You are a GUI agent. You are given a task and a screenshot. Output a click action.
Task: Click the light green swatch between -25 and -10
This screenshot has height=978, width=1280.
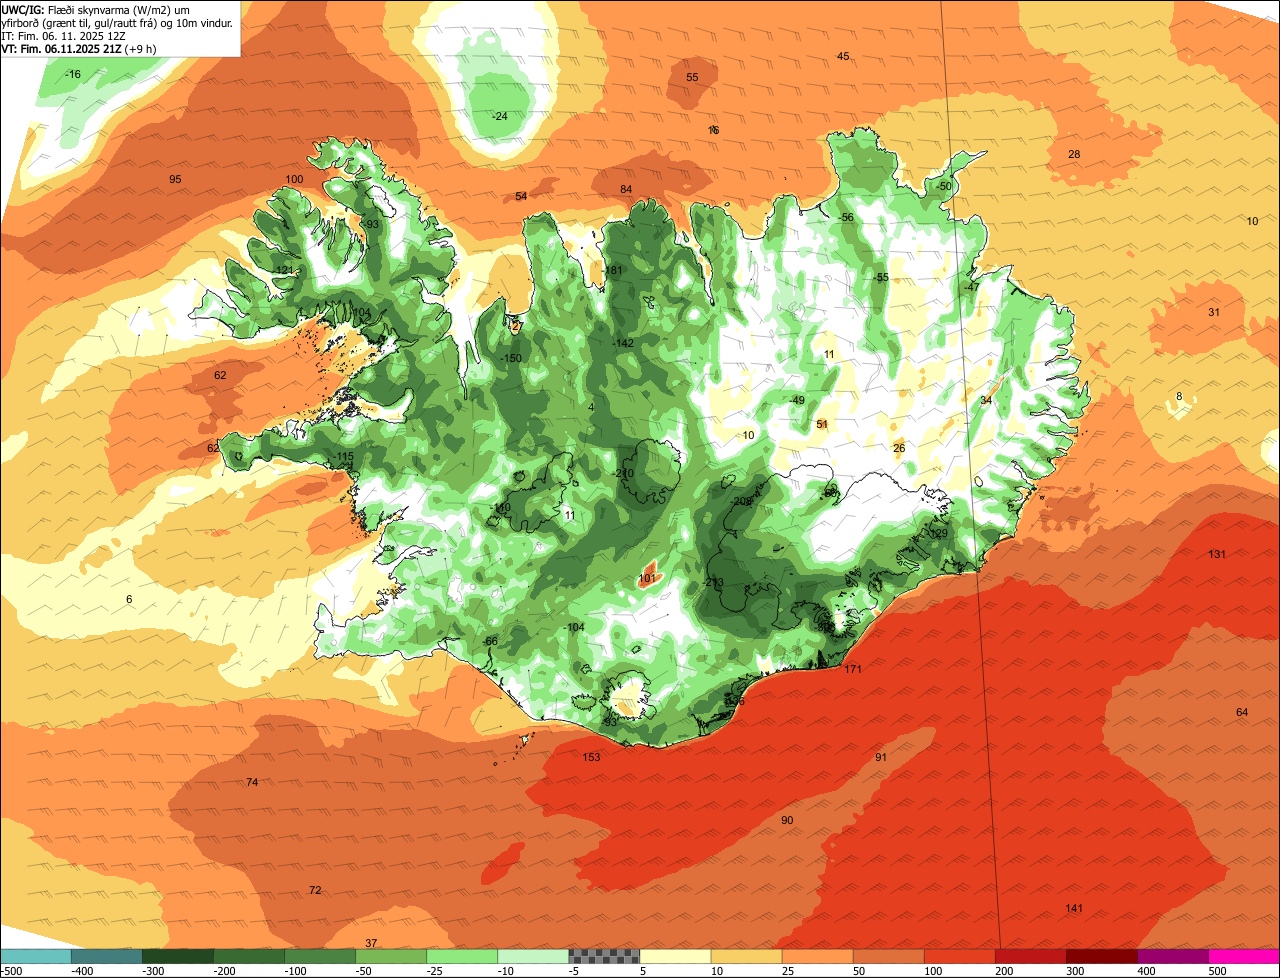point(462,956)
